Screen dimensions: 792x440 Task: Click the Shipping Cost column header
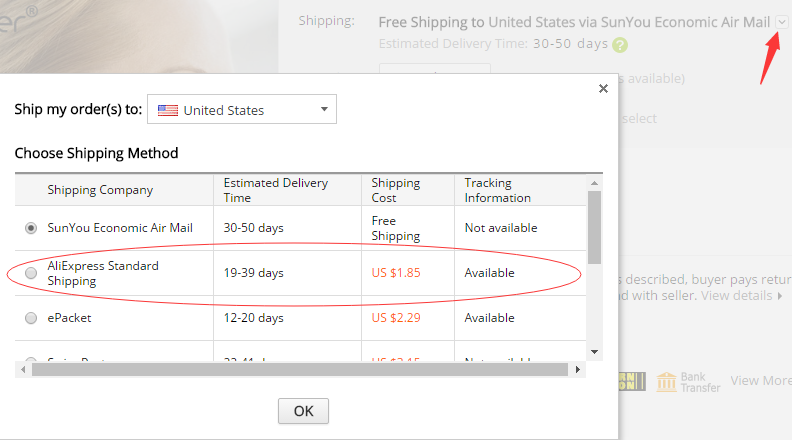point(396,190)
